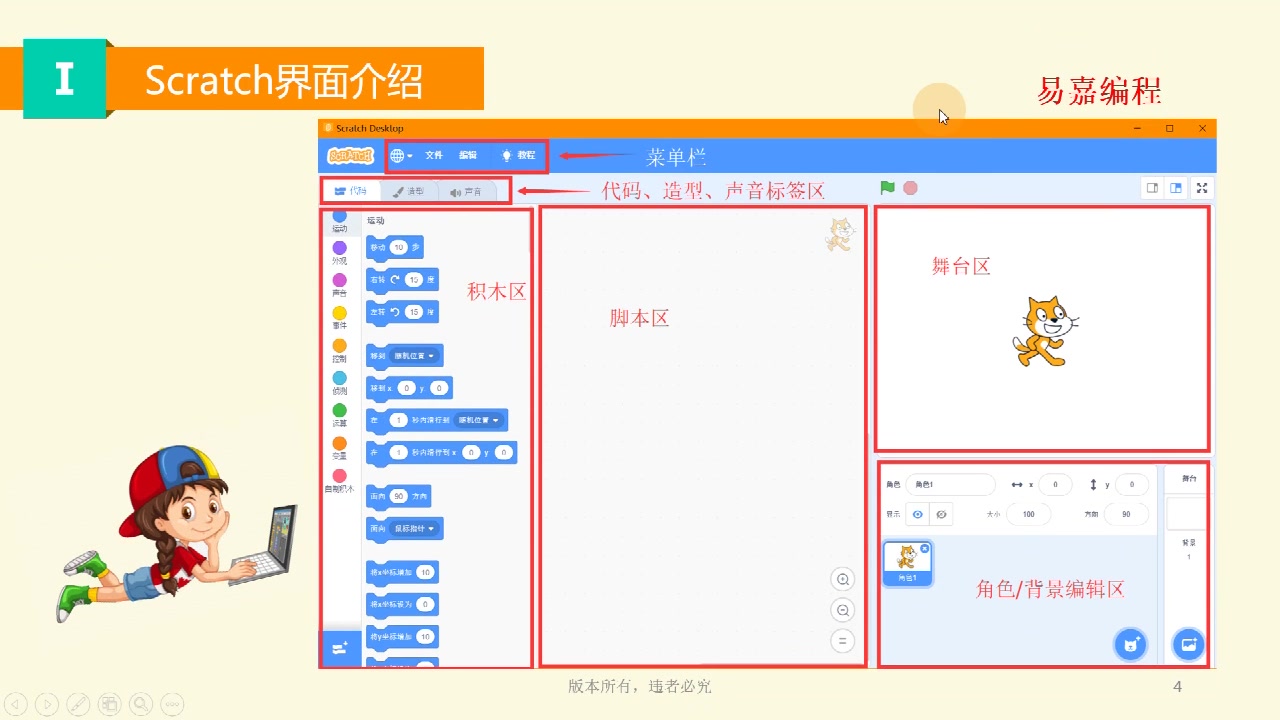Image resolution: width=1280 pixels, height=720 pixels.
Task: Minimize the Scratch Desktop window
Action: [1138, 128]
